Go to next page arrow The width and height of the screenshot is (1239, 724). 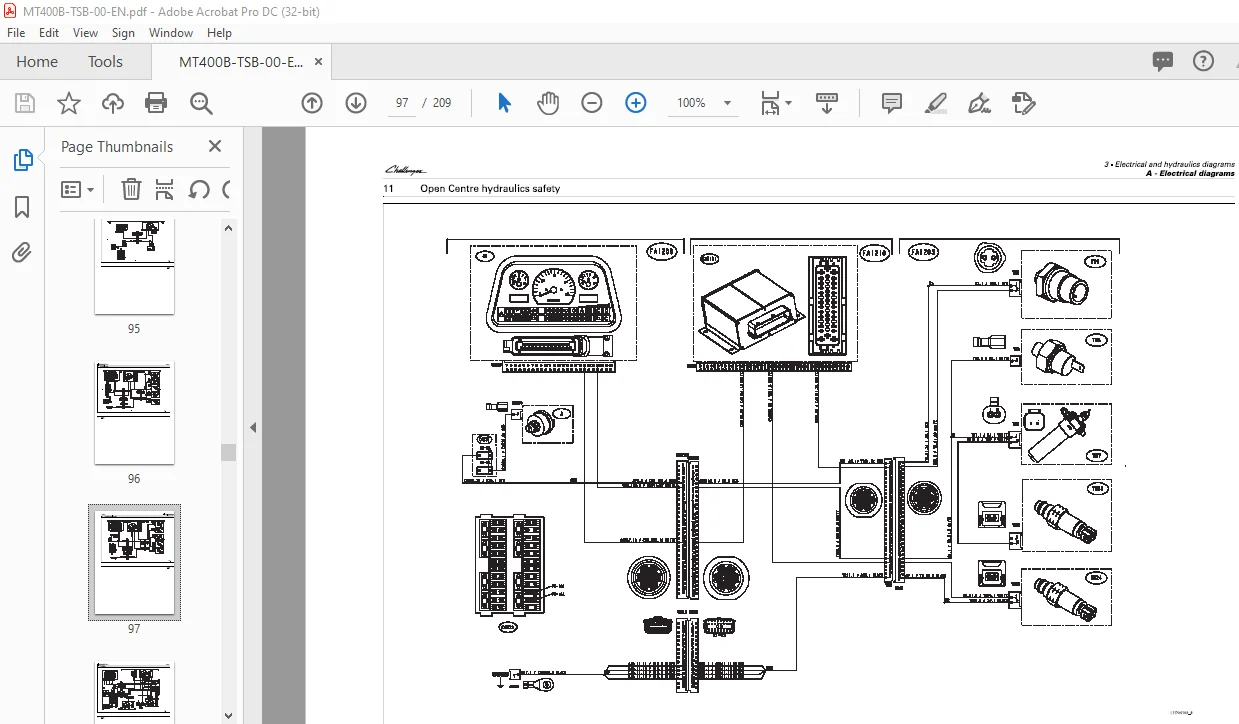pos(356,103)
